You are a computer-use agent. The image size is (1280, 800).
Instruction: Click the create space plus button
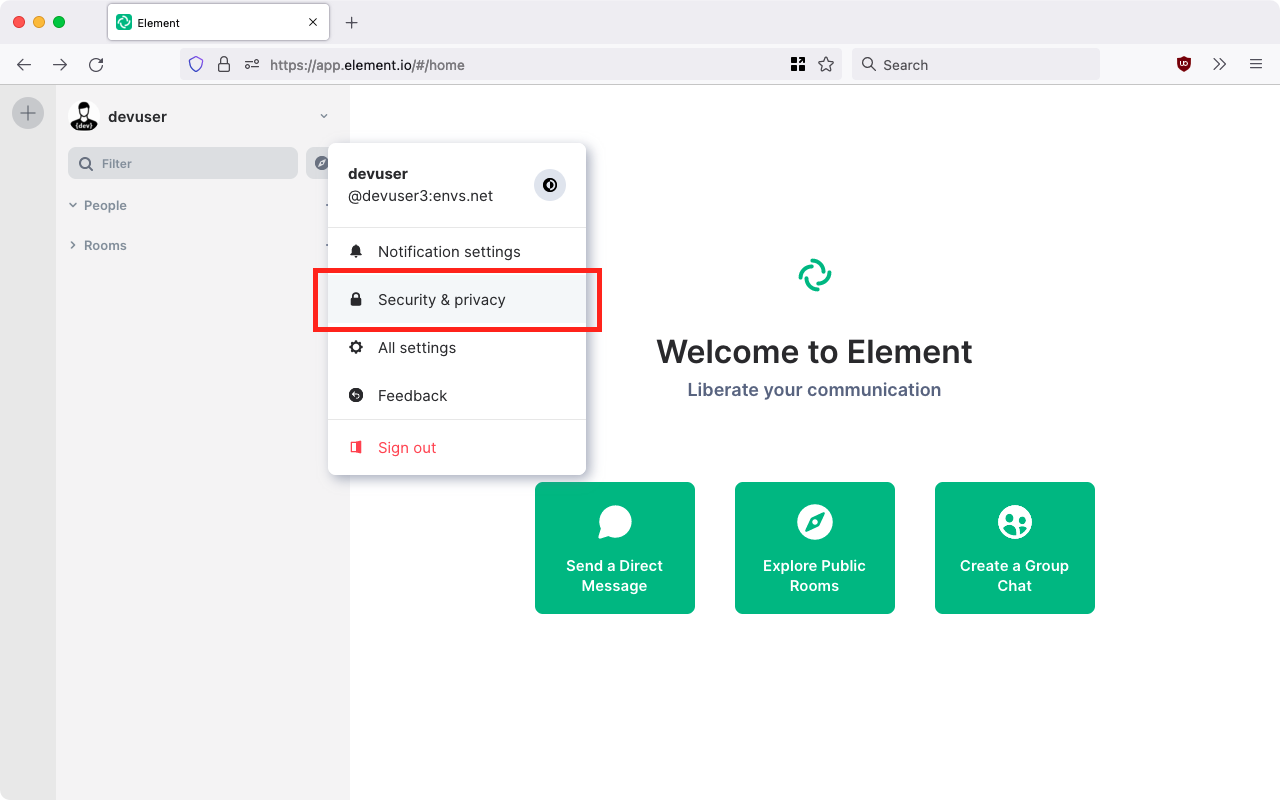28,113
